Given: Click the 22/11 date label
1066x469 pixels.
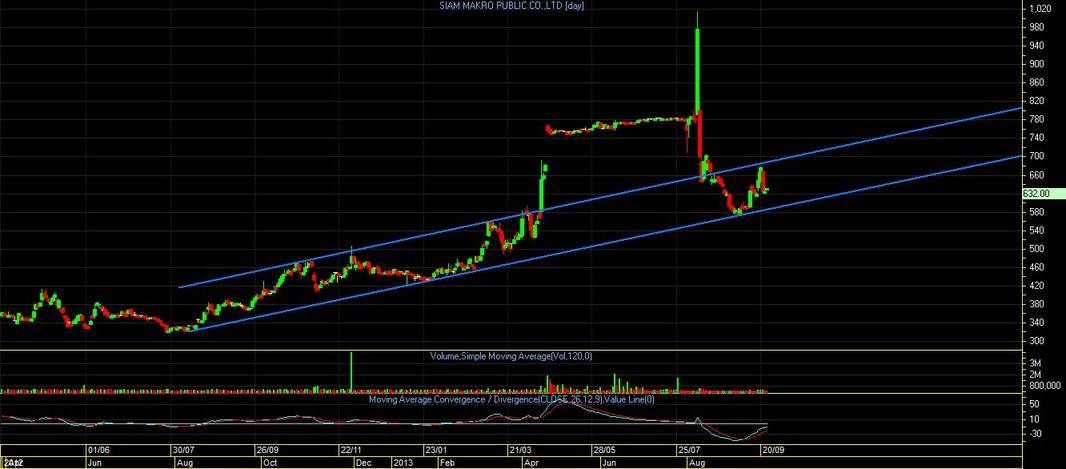Looking at the screenshot, I should [351, 450].
